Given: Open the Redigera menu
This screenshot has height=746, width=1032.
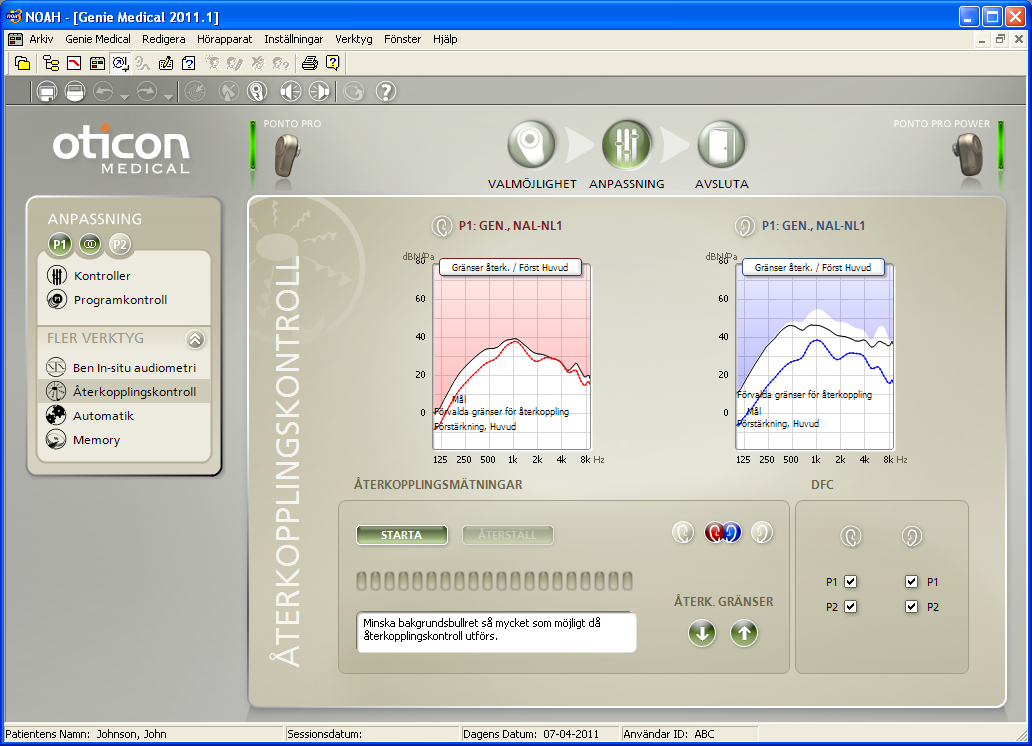Looking at the screenshot, I should [x=163, y=40].
